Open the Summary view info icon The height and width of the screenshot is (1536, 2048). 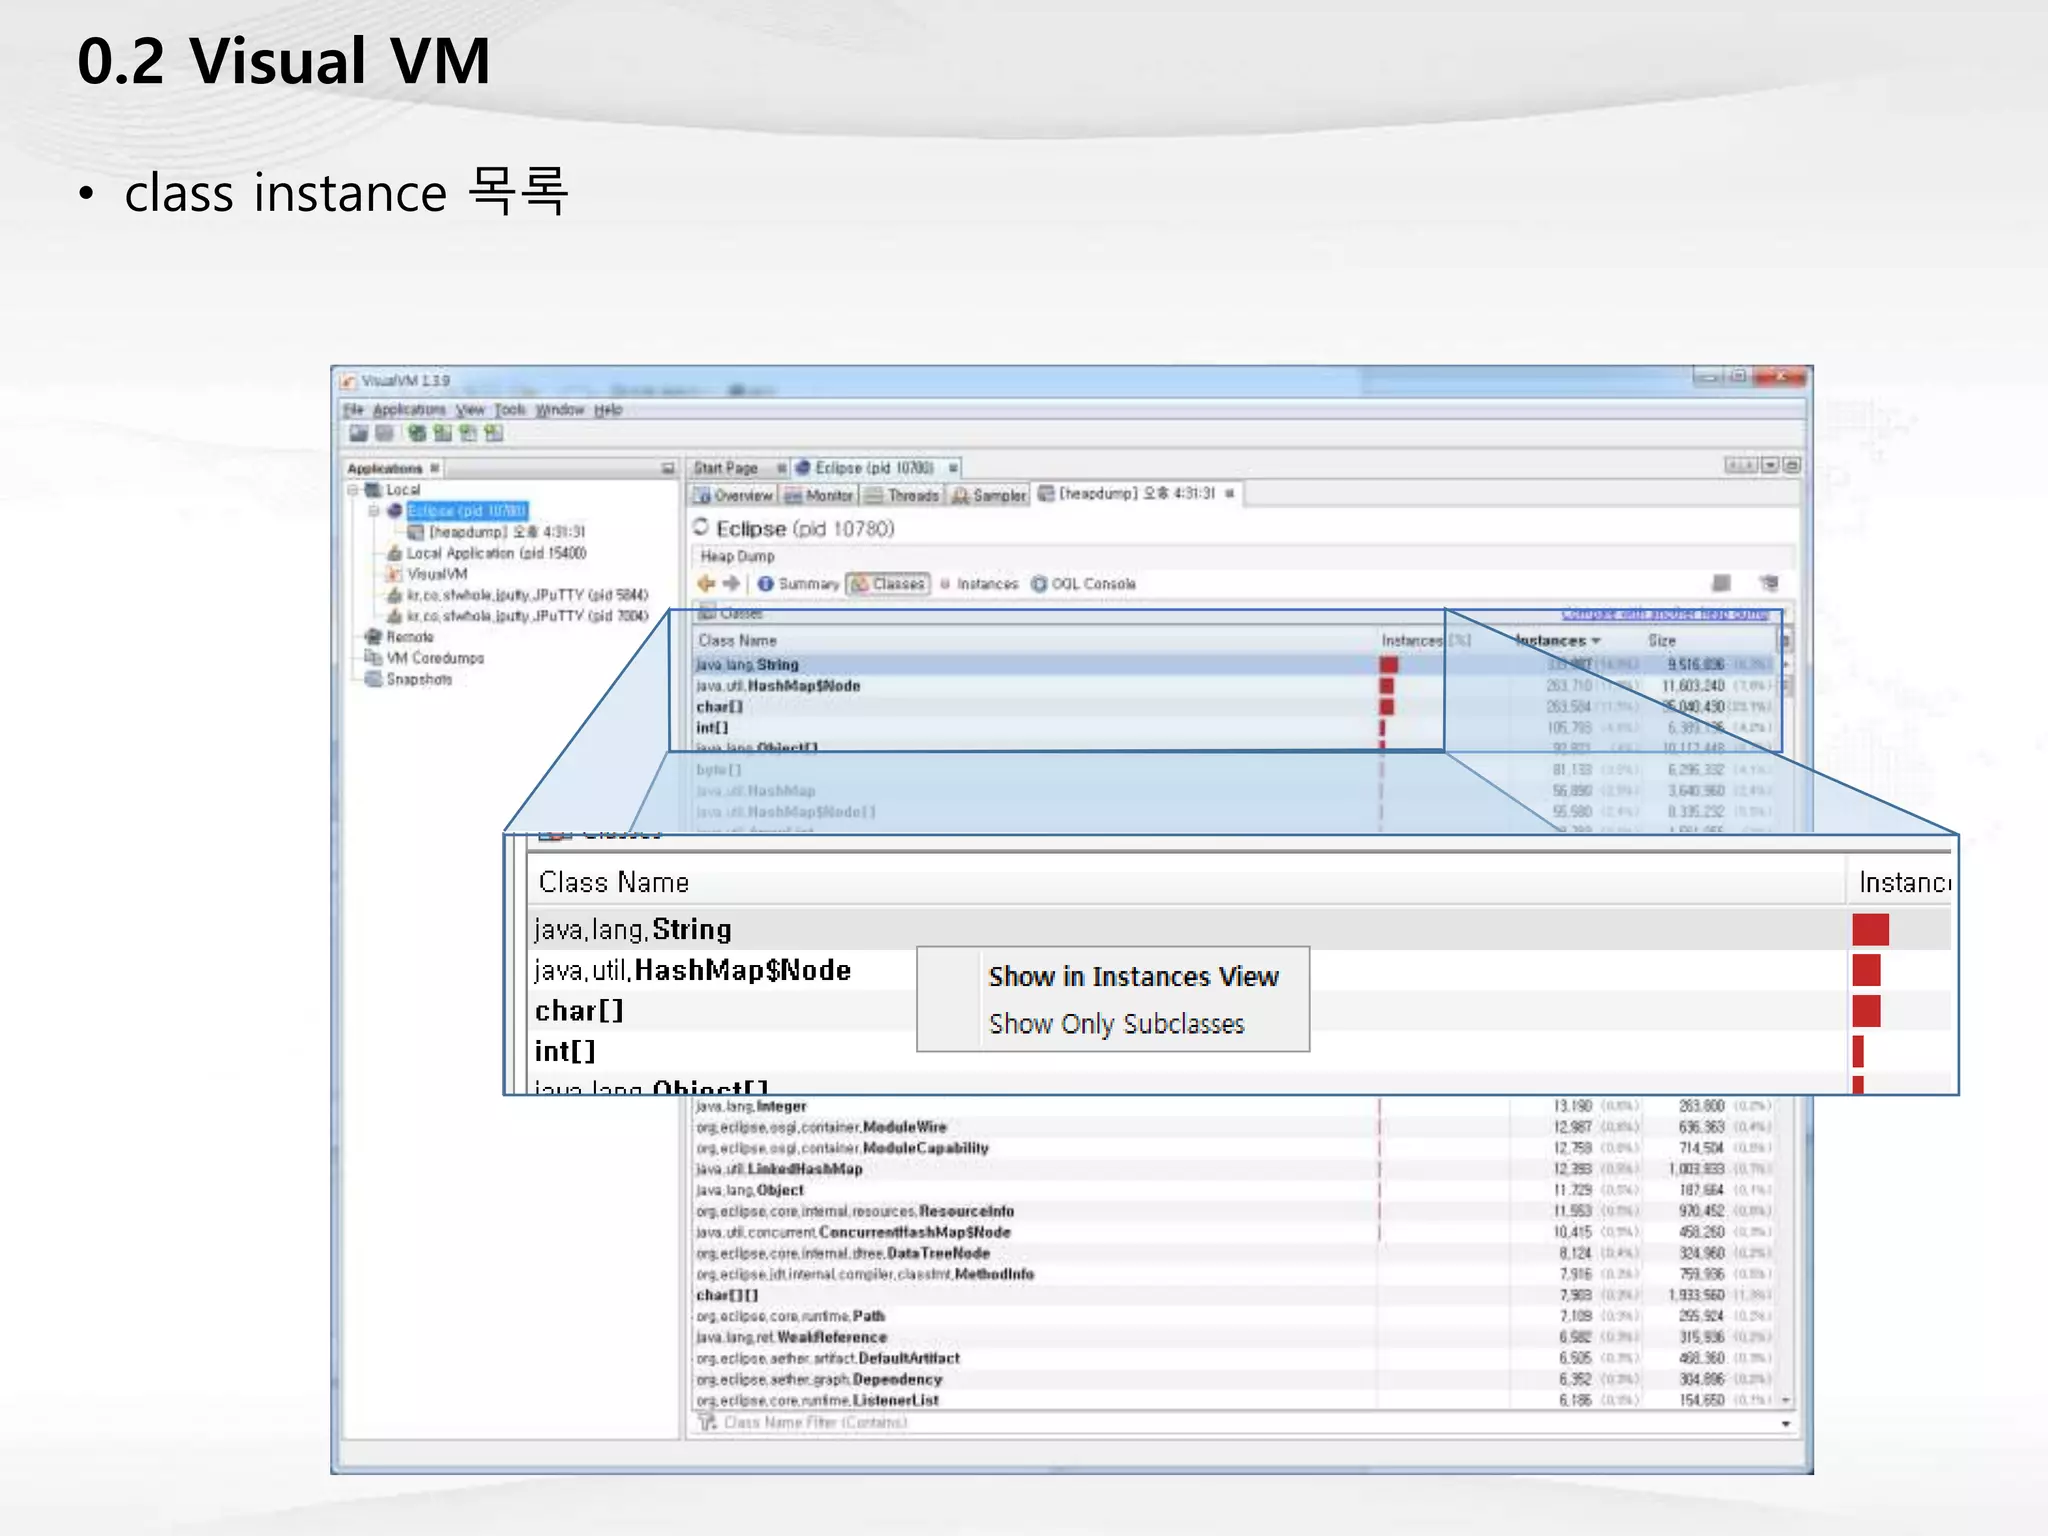pyautogui.click(x=766, y=583)
